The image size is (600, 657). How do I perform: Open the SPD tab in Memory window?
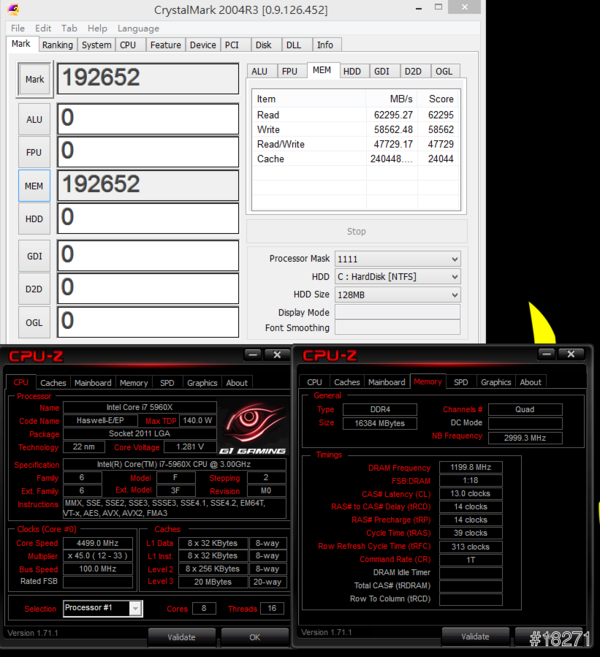click(x=460, y=382)
